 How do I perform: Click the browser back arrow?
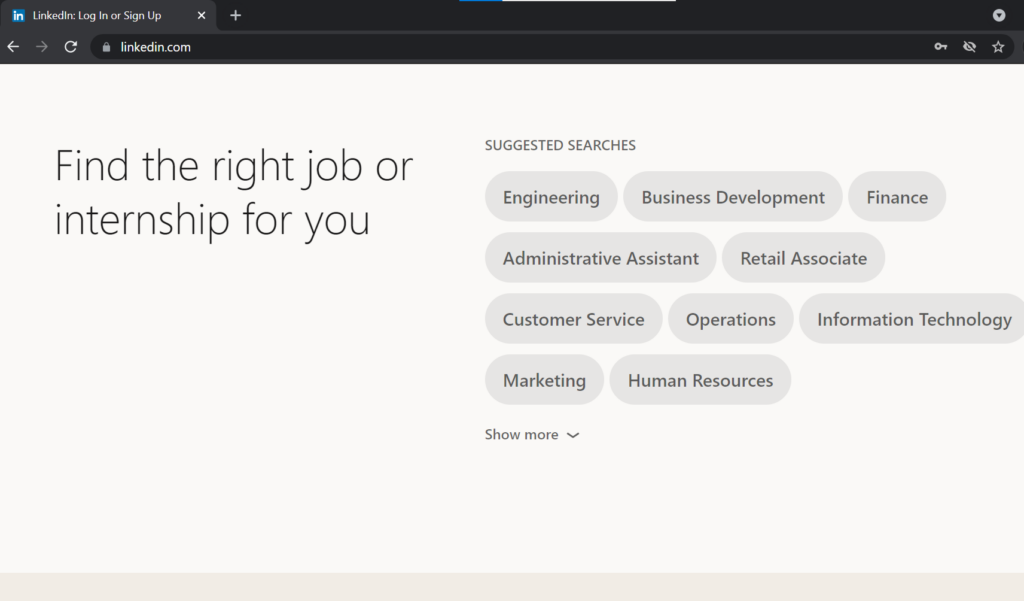[x=13, y=47]
